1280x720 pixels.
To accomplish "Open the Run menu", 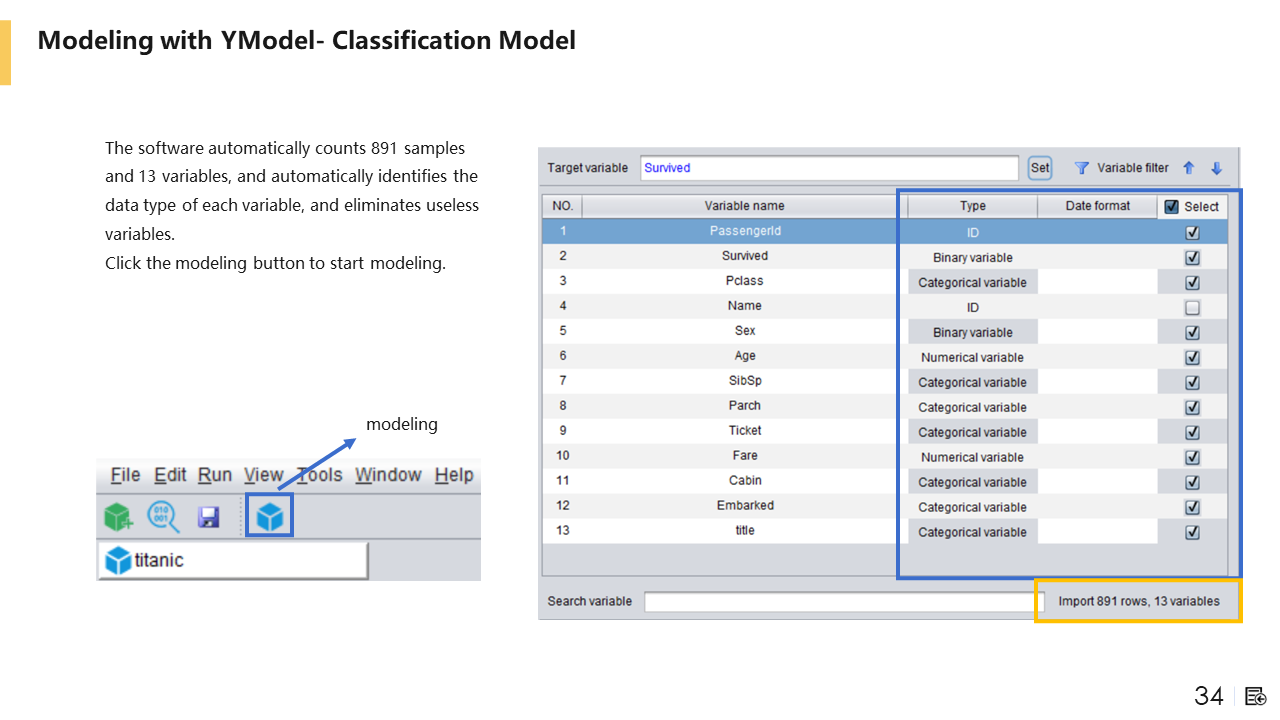I will 214,475.
